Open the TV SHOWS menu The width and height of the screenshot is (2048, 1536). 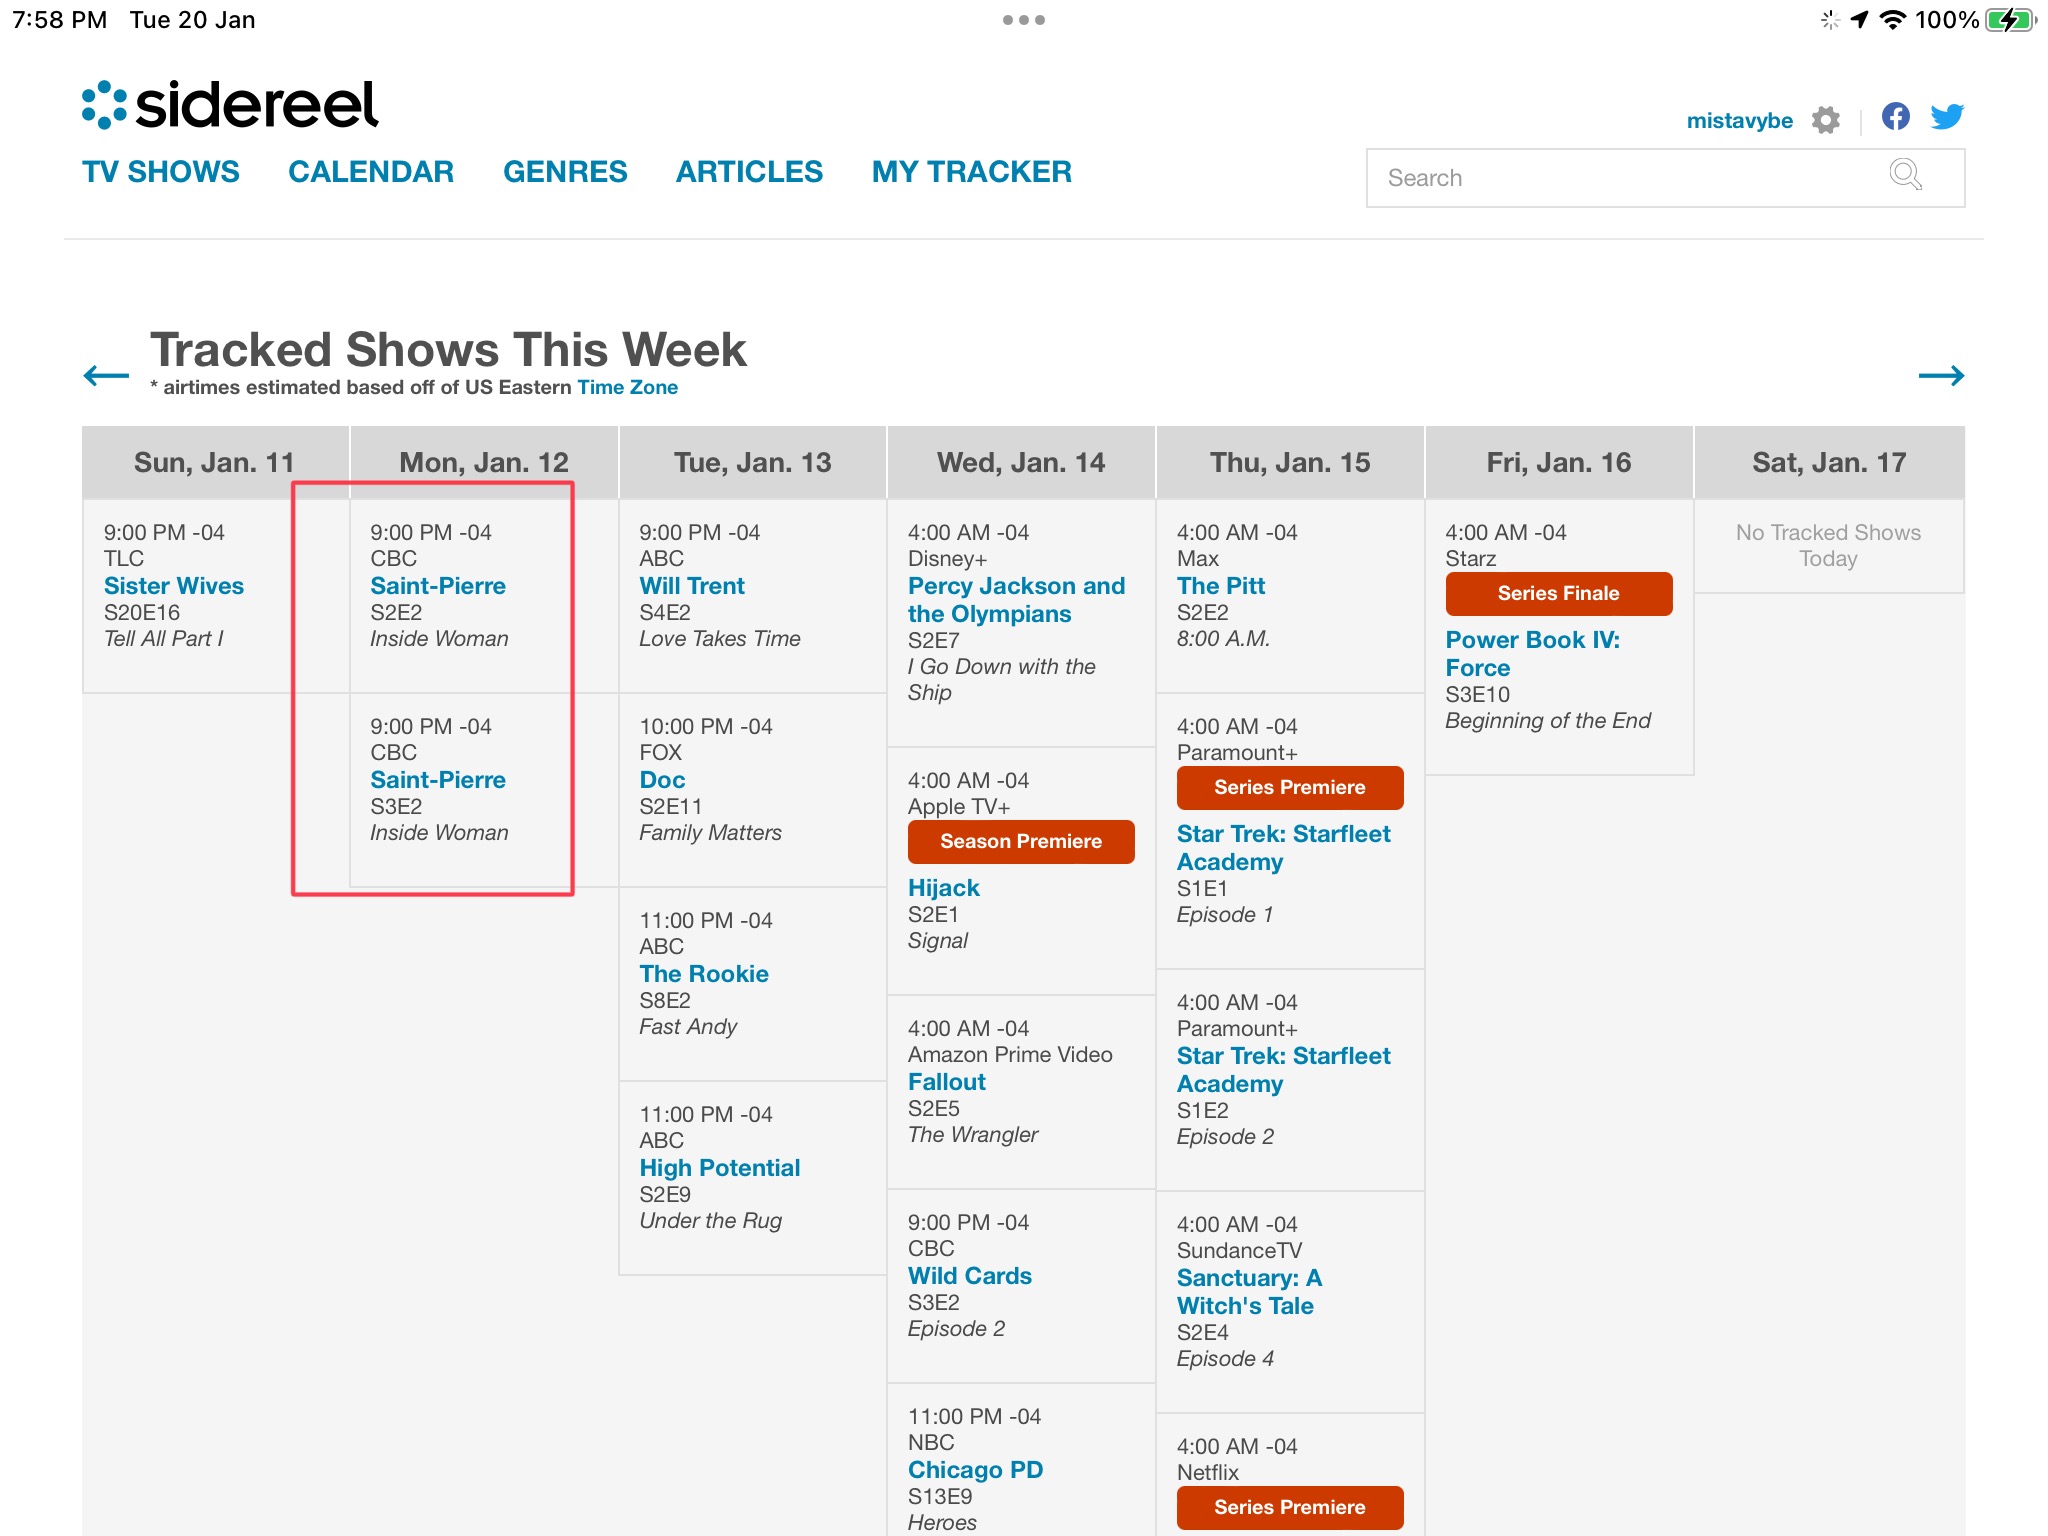click(x=161, y=172)
